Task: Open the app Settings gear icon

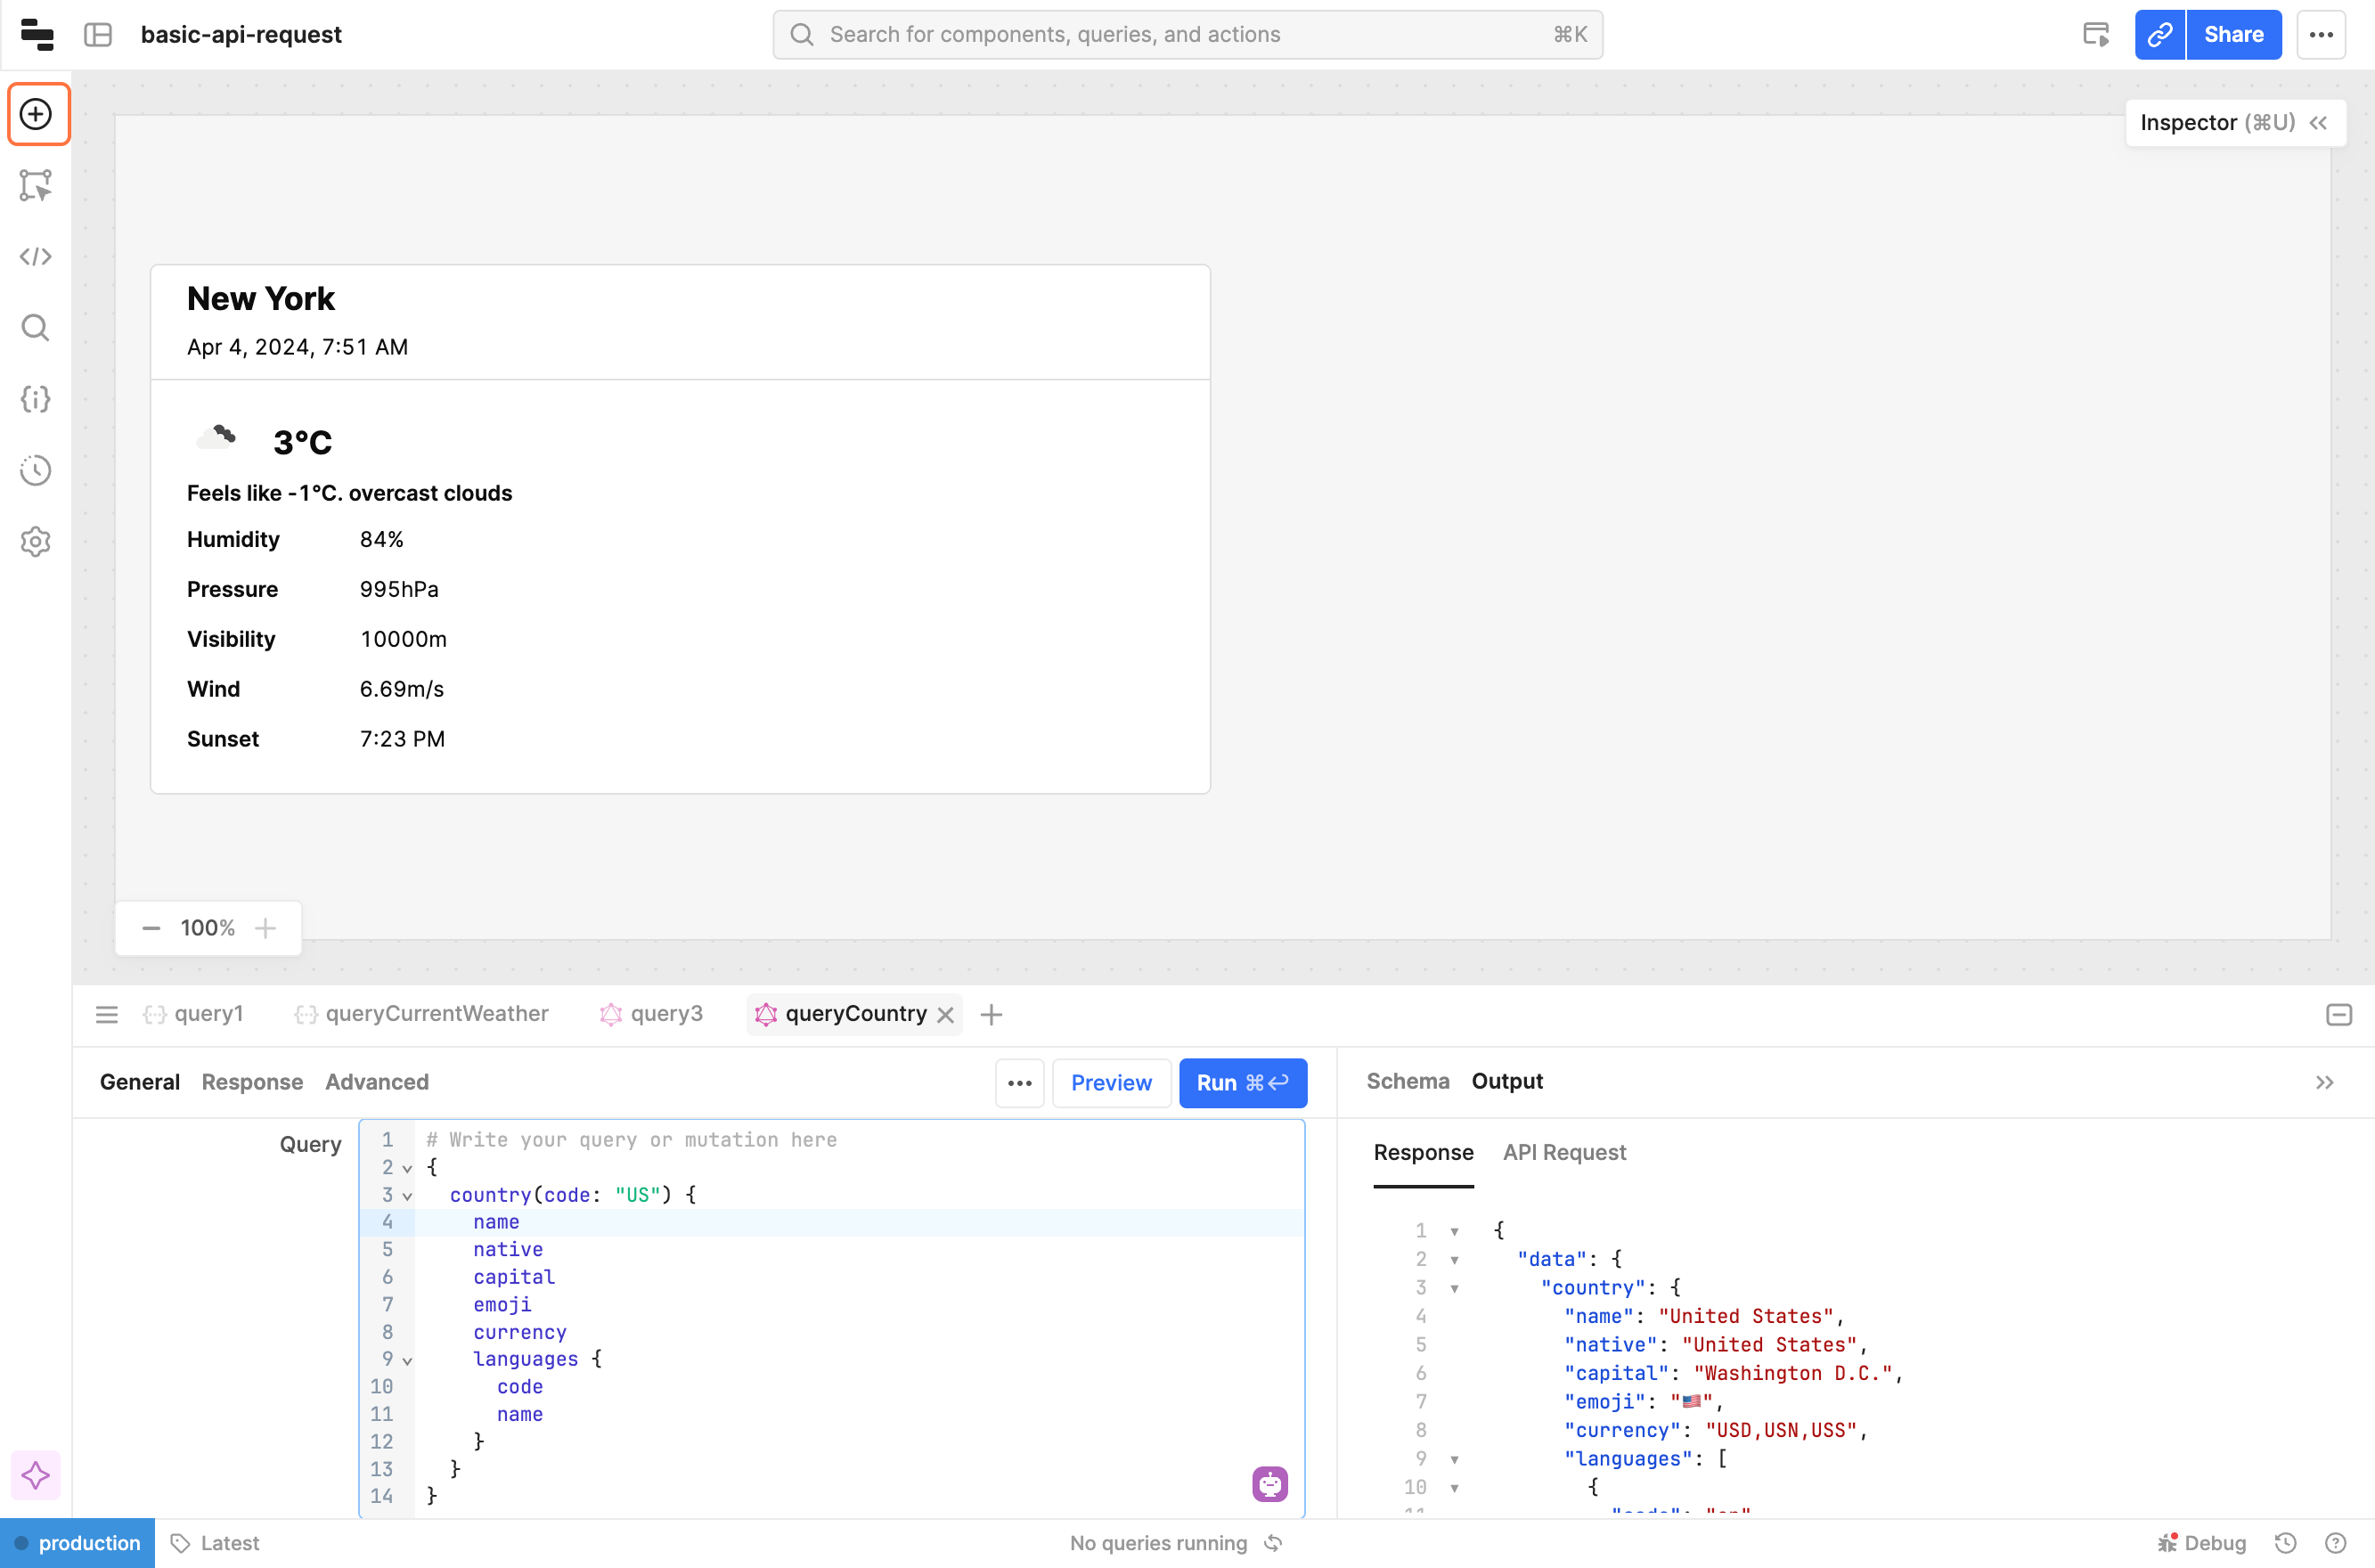Action: tap(37, 542)
